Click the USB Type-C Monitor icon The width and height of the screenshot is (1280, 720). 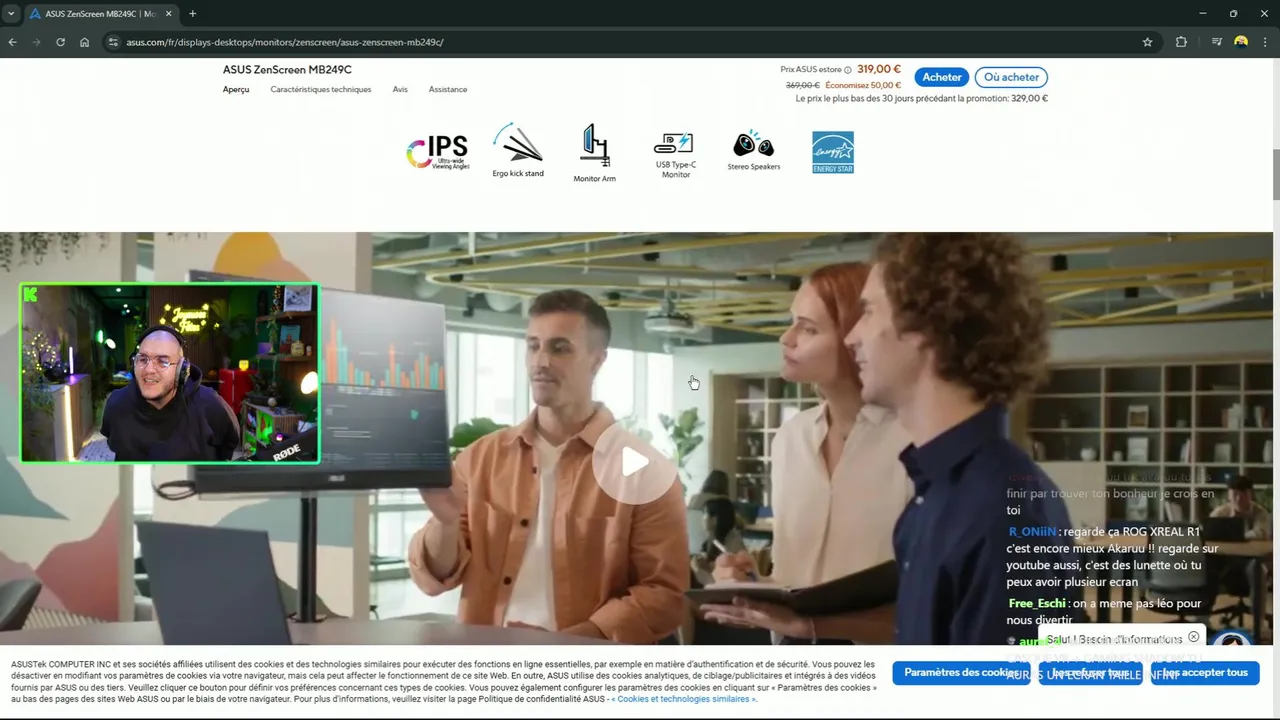(675, 155)
